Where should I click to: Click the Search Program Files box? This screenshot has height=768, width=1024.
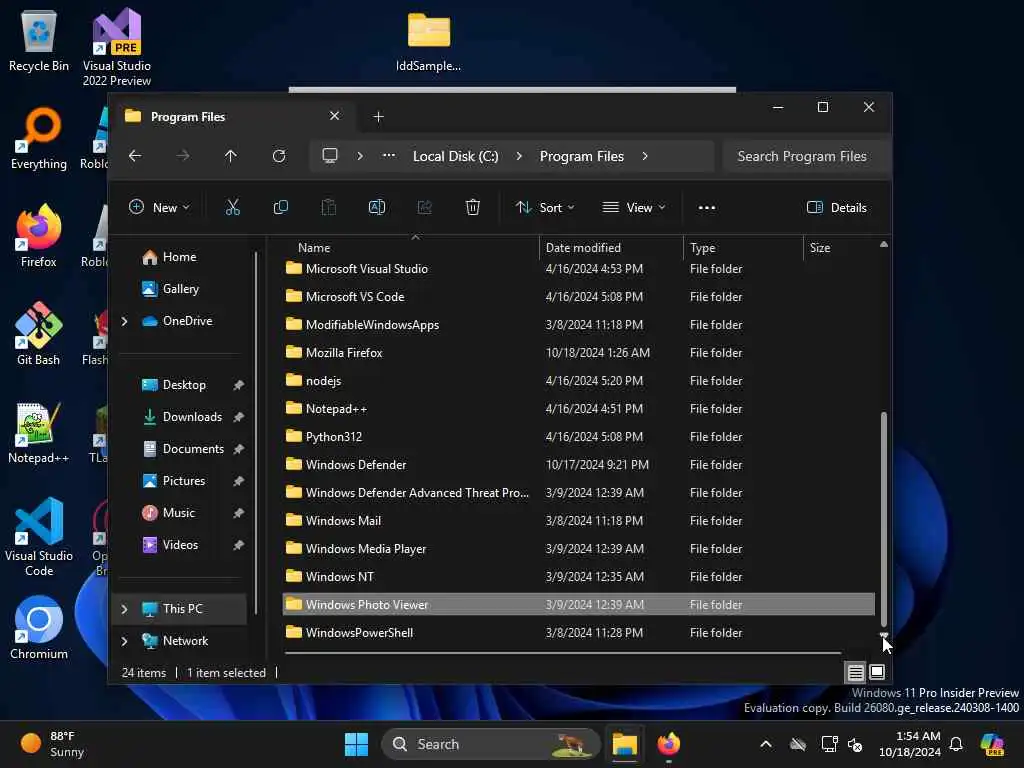click(x=807, y=157)
